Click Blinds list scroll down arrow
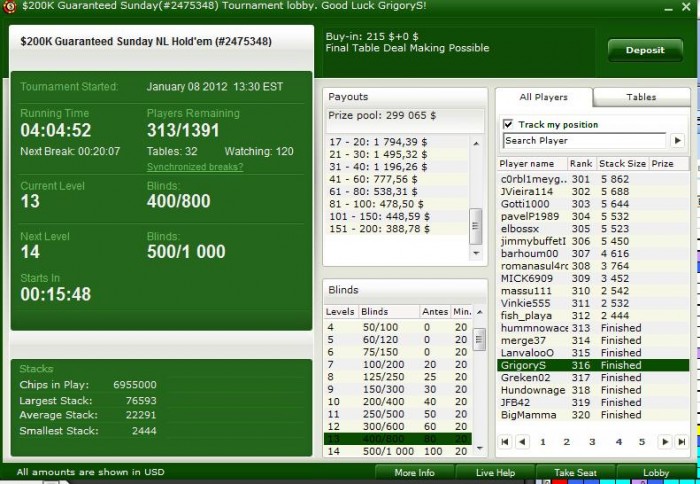 pyautogui.click(x=479, y=448)
